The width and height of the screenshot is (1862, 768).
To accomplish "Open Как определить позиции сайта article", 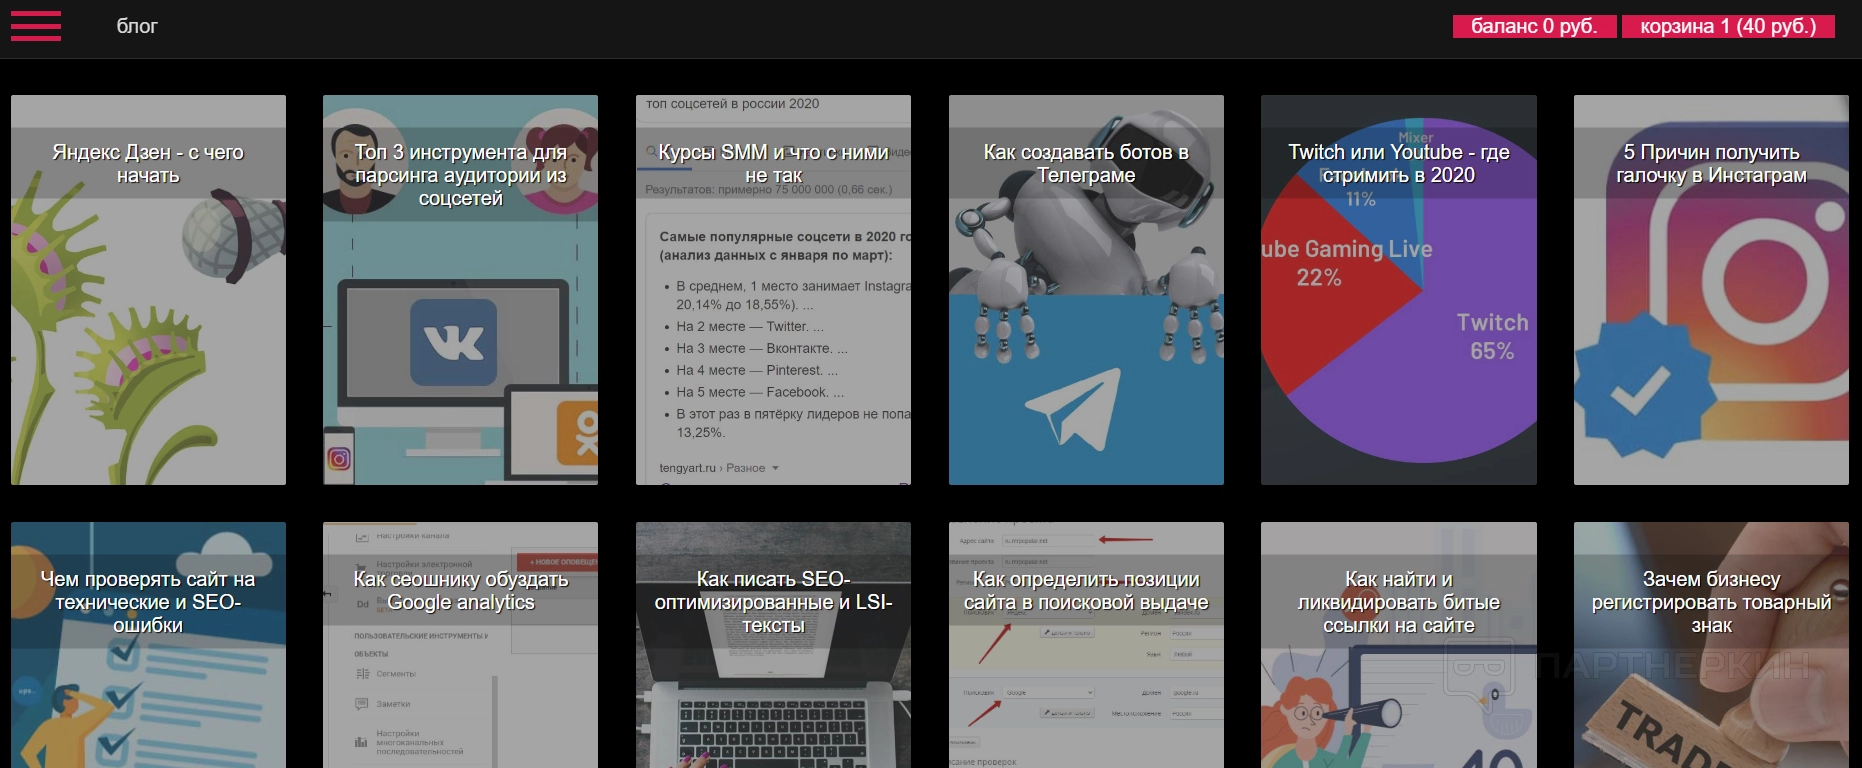I will (1086, 591).
